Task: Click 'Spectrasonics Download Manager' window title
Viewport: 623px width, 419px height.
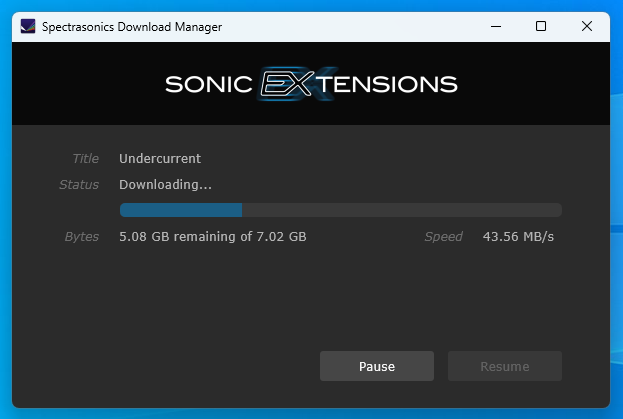Action: (132, 27)
